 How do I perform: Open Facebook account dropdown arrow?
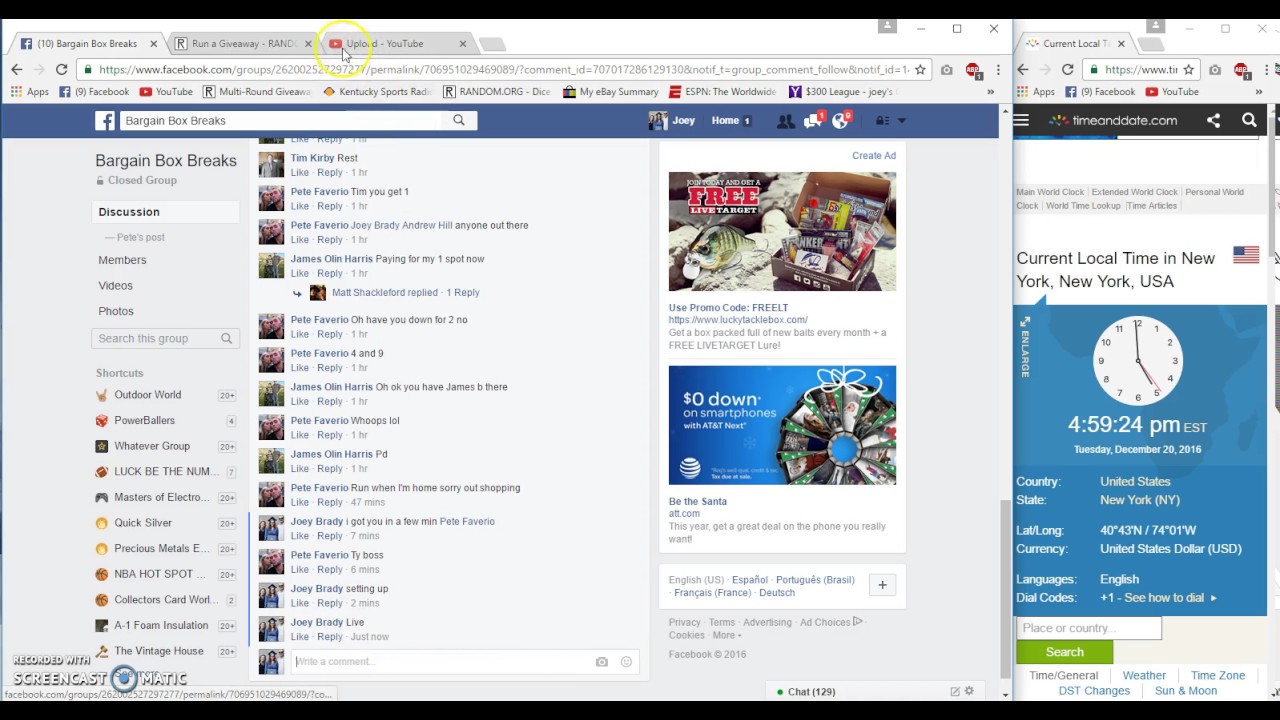[x=902, y=121]
